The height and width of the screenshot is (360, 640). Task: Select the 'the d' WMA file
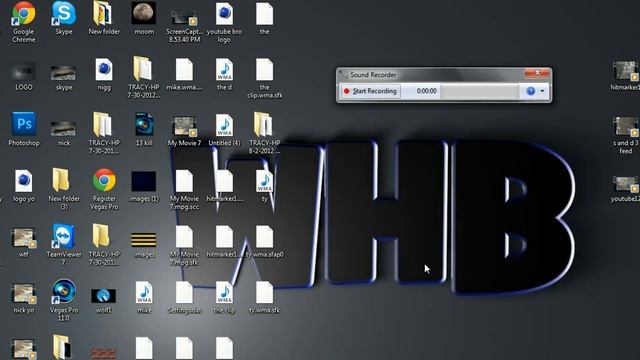[224, 69]
